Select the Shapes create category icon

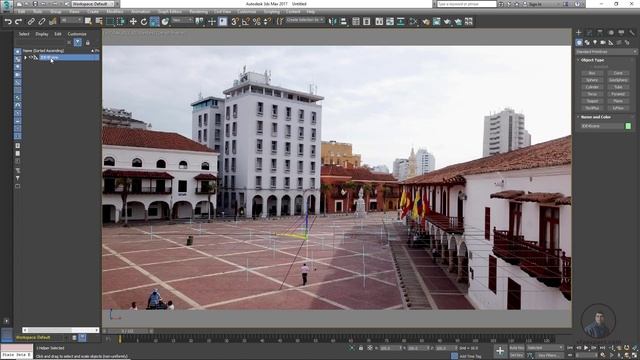pos(587,42)
